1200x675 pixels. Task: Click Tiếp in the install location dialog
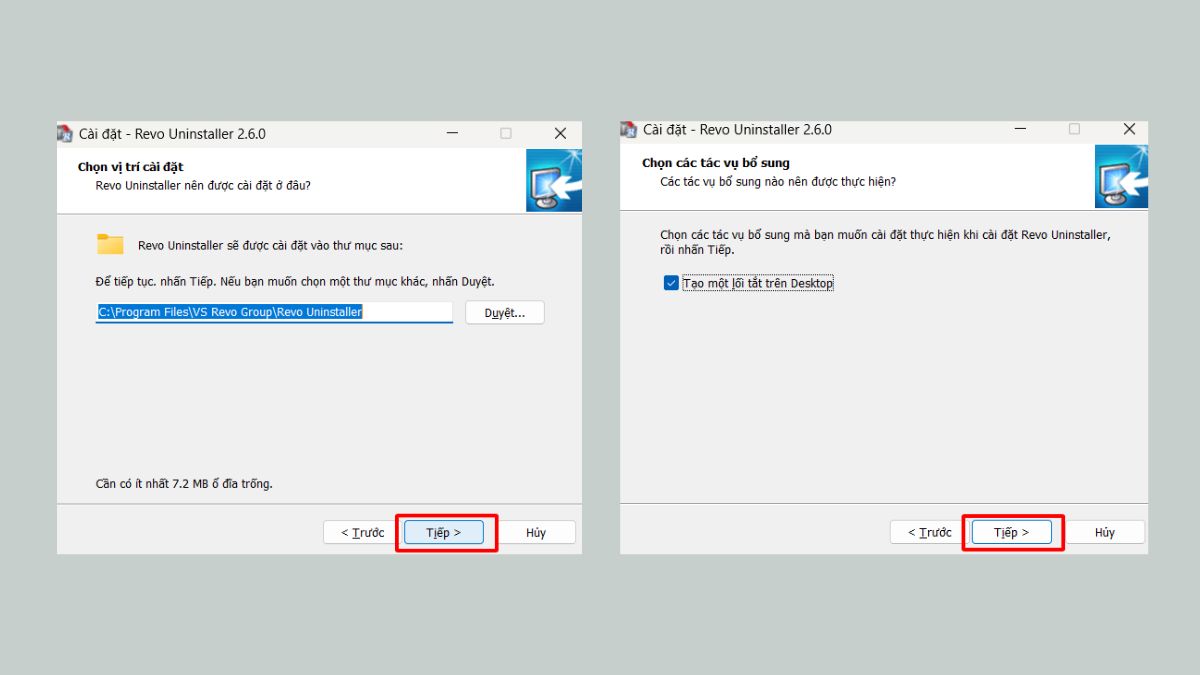(x=444, y=533)
